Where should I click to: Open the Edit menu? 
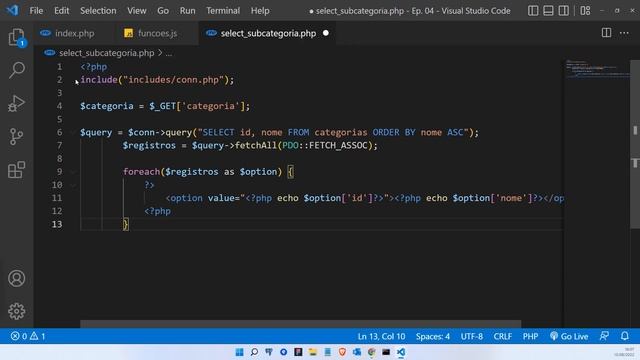(x=61, y=11)
